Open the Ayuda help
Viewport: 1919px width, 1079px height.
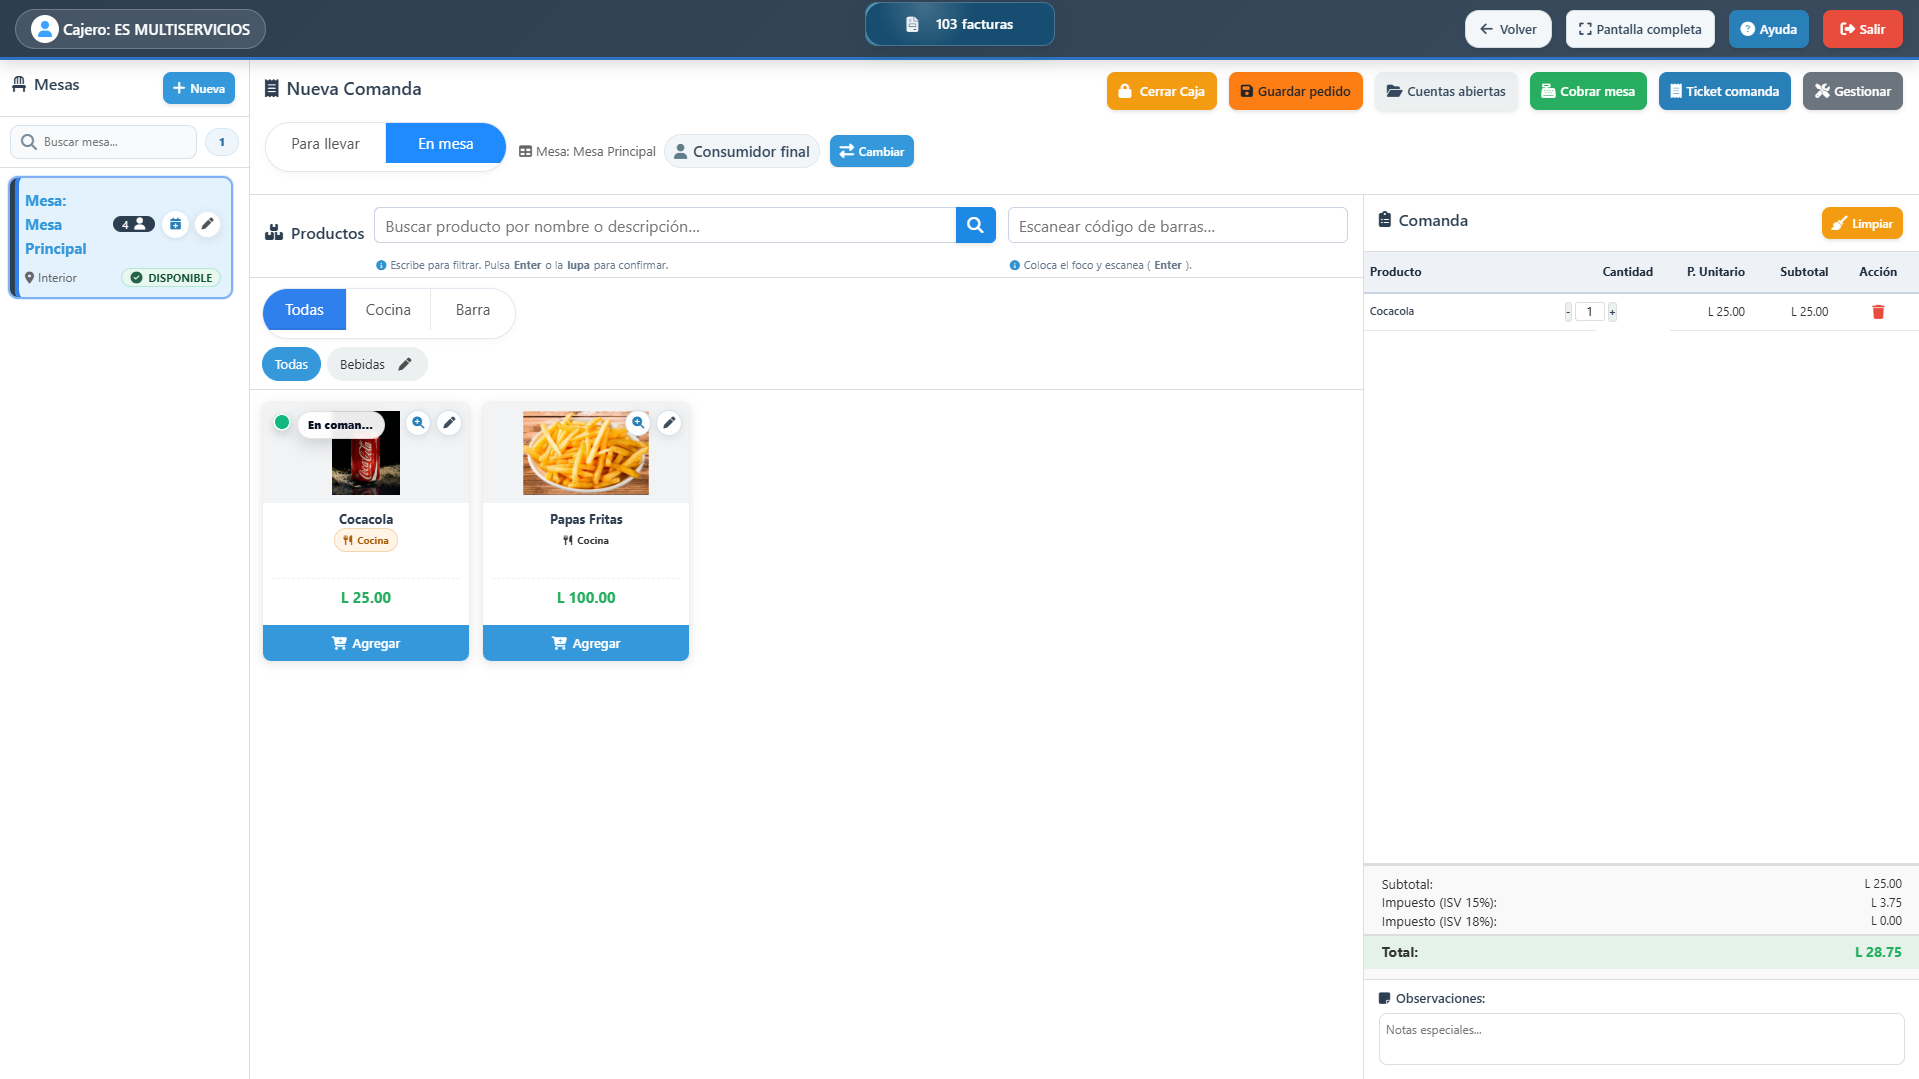point(1769,29)
